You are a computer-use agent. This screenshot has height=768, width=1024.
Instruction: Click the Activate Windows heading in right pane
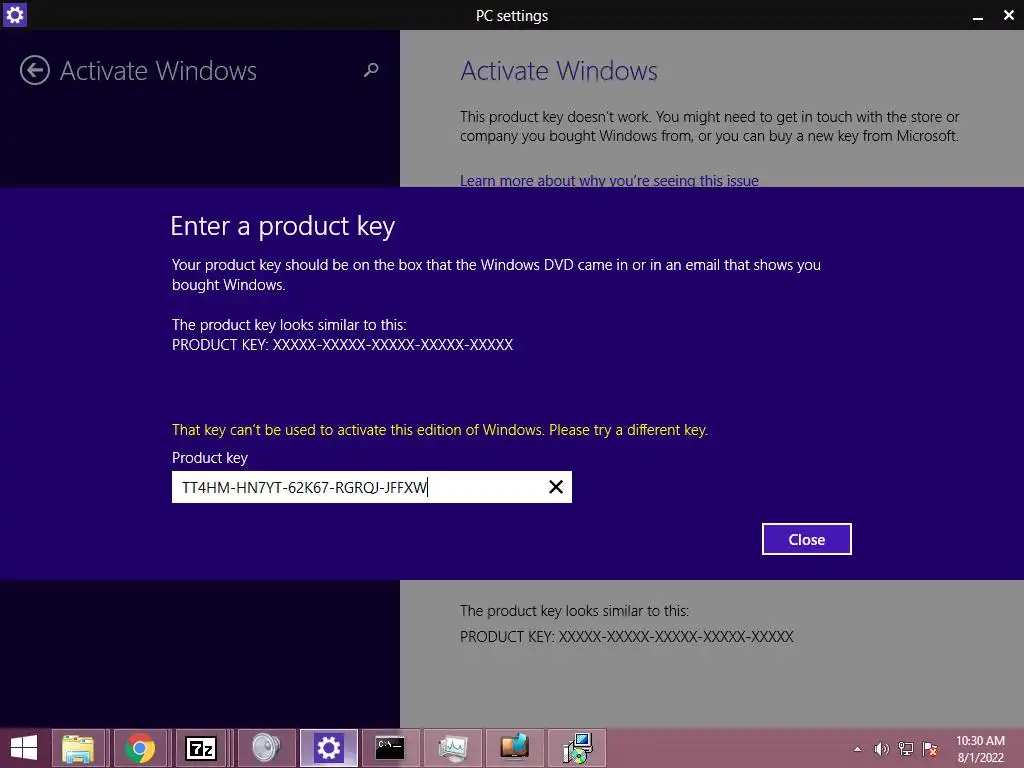559,71
